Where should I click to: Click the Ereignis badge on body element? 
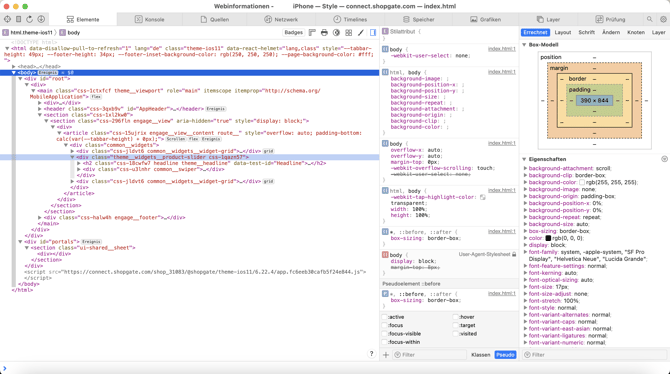point(47,73)
